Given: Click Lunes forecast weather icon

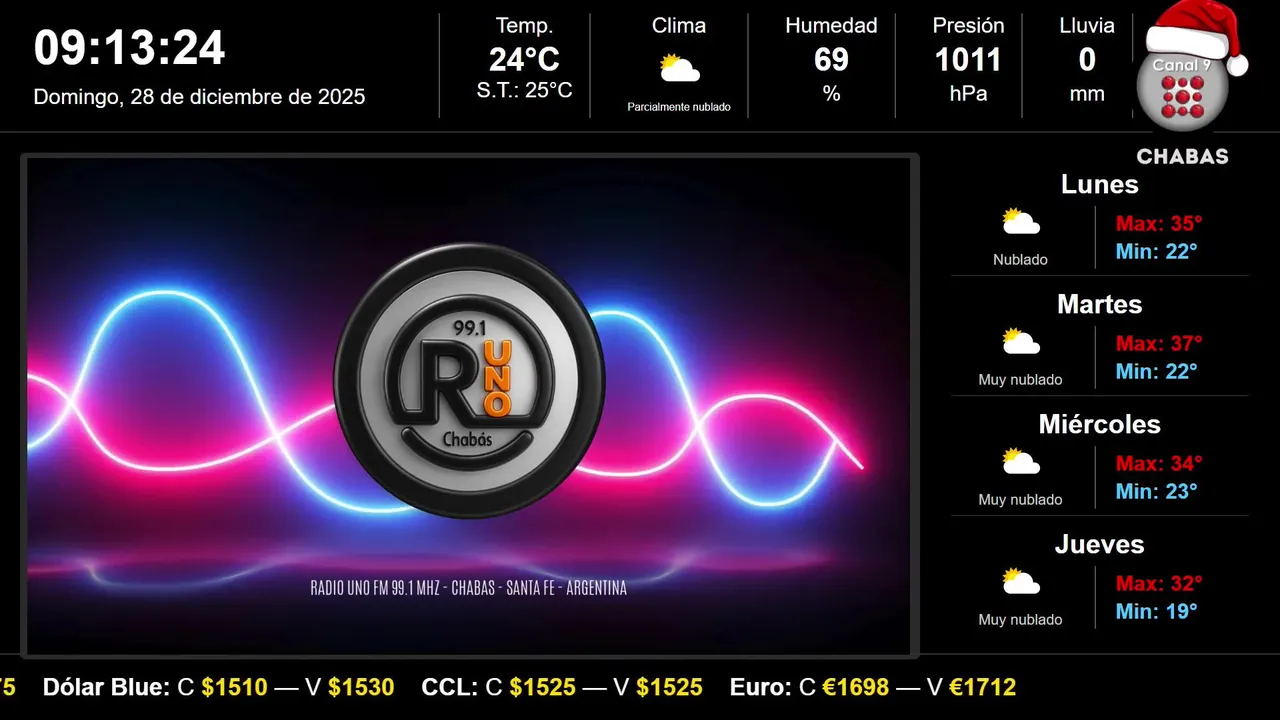Looking at the screenshot, I should (1021, 222).
